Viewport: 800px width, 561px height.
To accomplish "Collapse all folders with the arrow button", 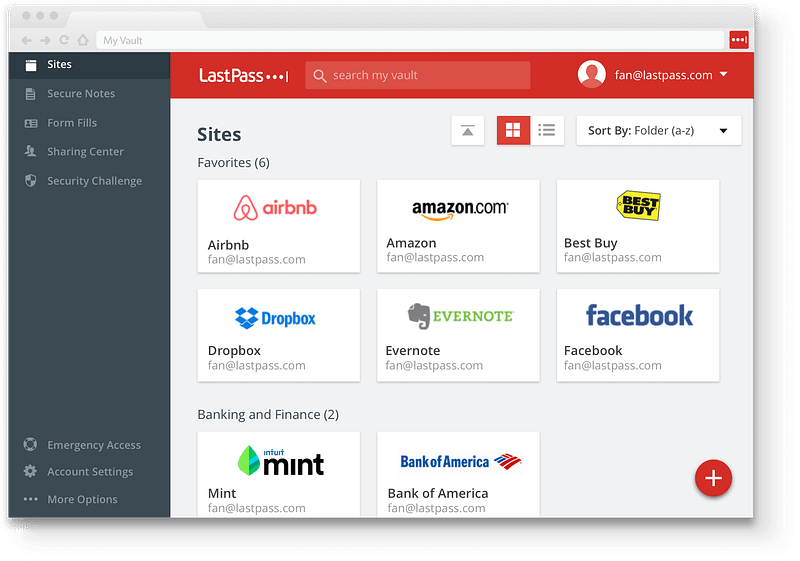I will coord(467,131).
